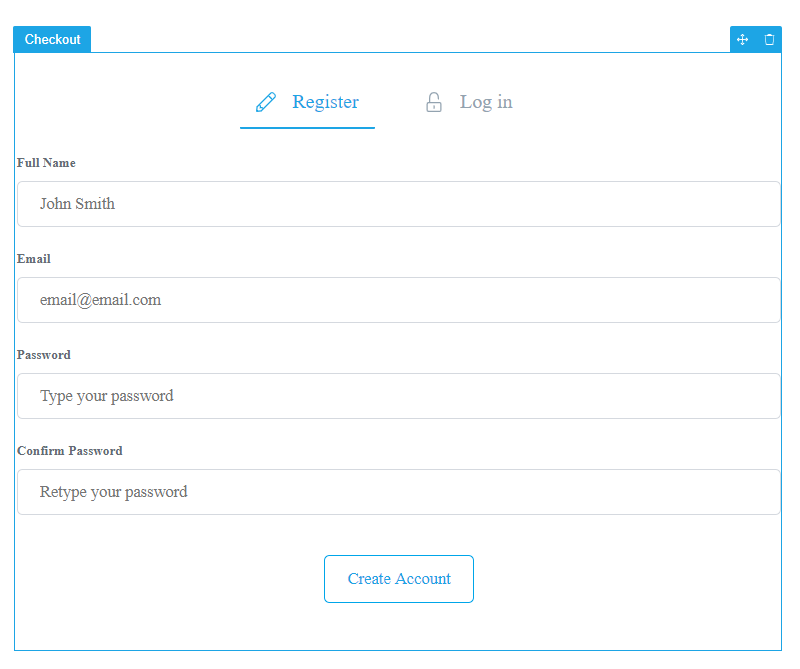Click the 'Password' field label
Viewport: 800px width, 669px height.
coord(44,355)
